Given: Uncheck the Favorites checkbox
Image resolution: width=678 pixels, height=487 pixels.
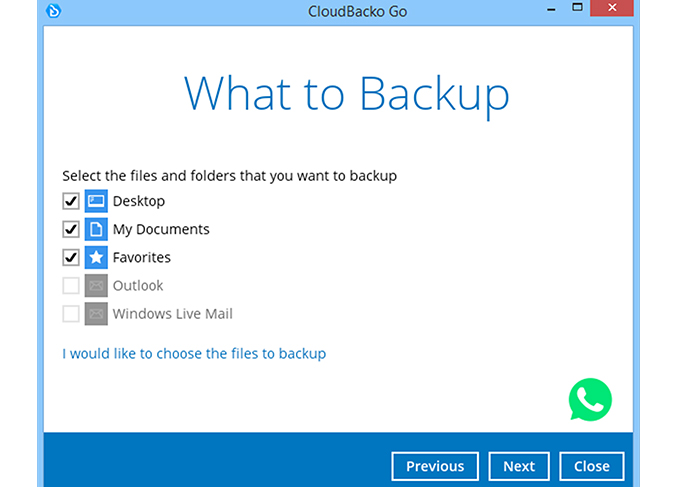Looking at the screenshot, I should 71,257.
